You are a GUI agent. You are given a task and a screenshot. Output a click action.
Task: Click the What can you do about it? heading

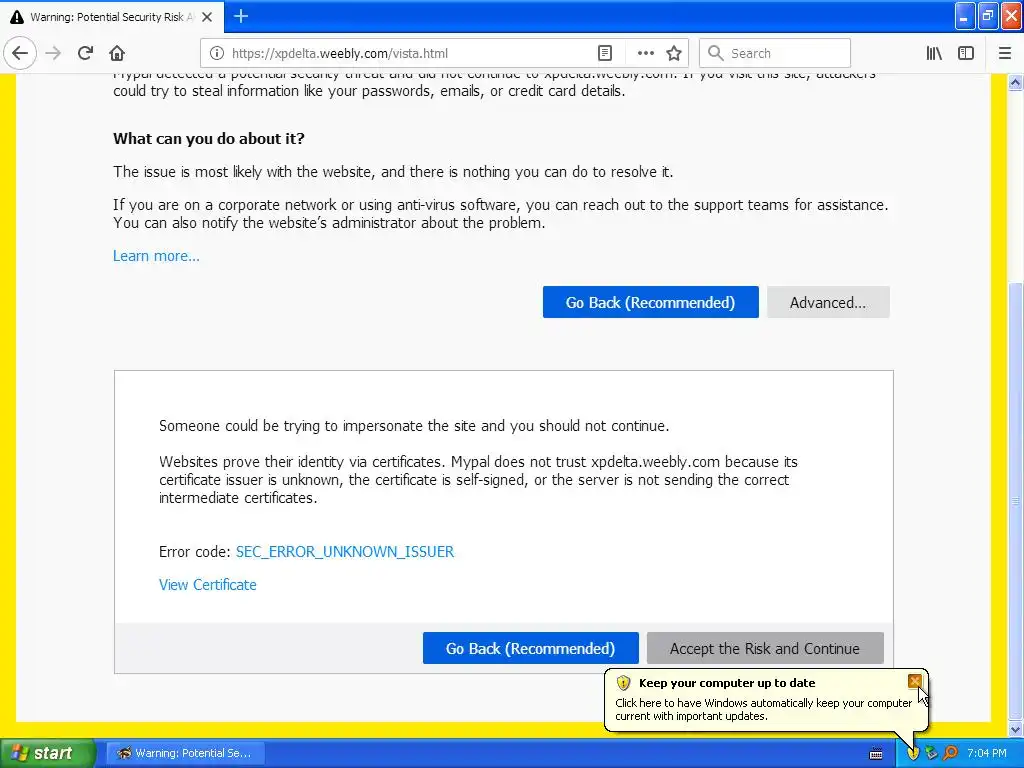point(209,138)
